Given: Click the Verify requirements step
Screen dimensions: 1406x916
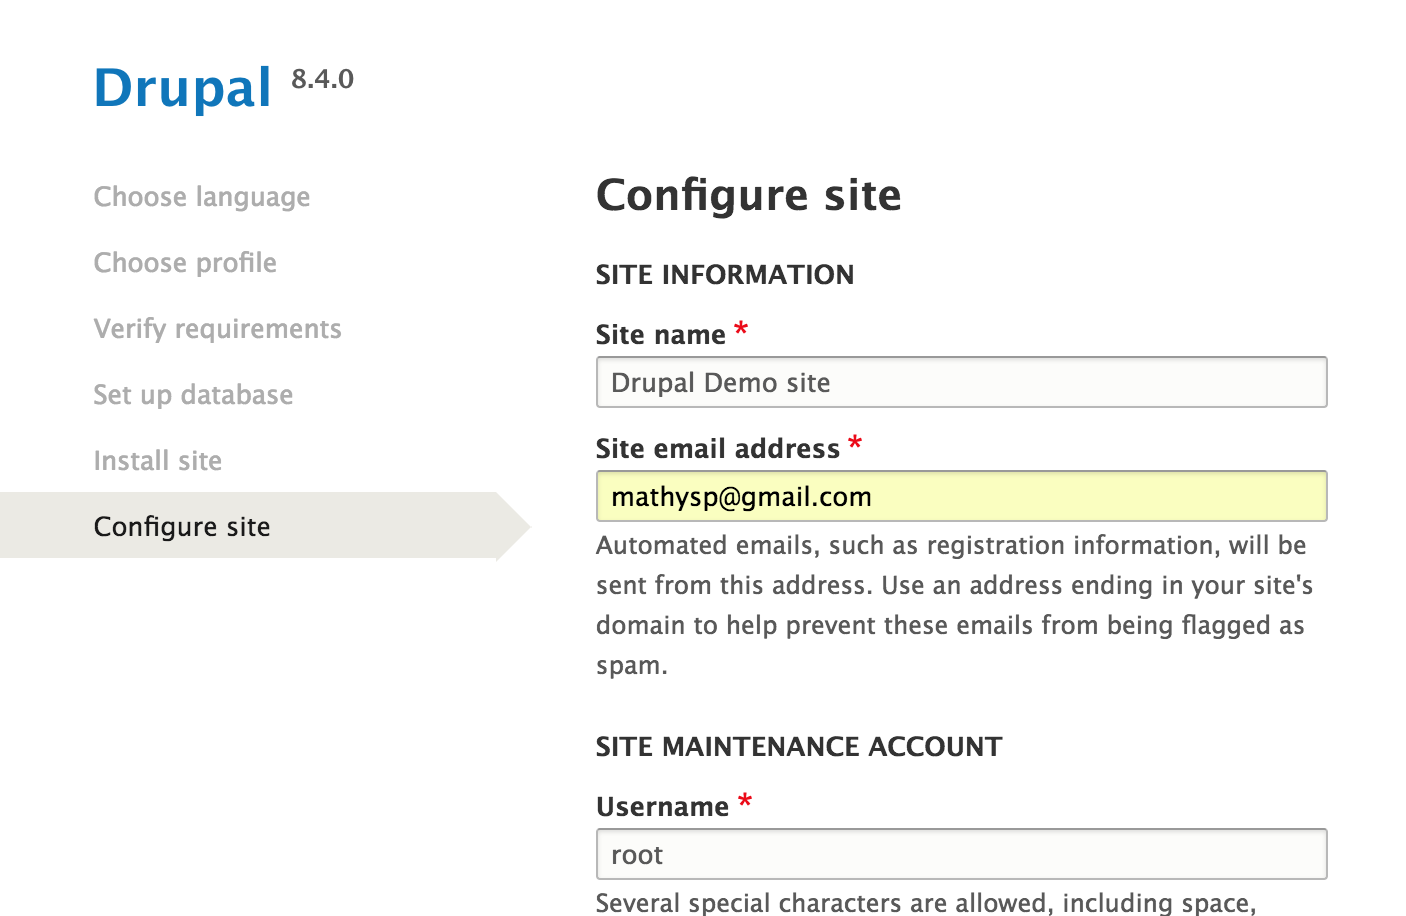Looking at the screenshot, I should 217,328.
